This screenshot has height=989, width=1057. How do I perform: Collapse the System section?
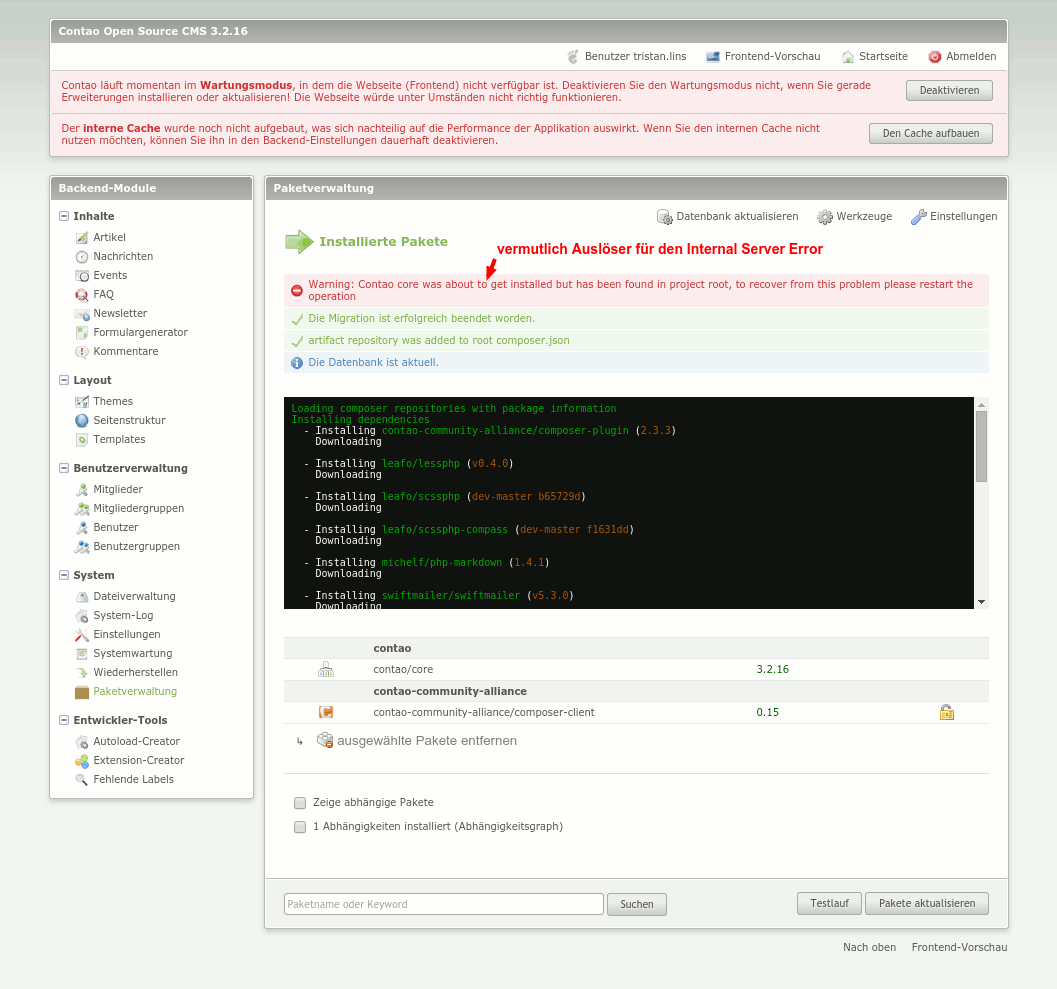[x=64, y=575]
